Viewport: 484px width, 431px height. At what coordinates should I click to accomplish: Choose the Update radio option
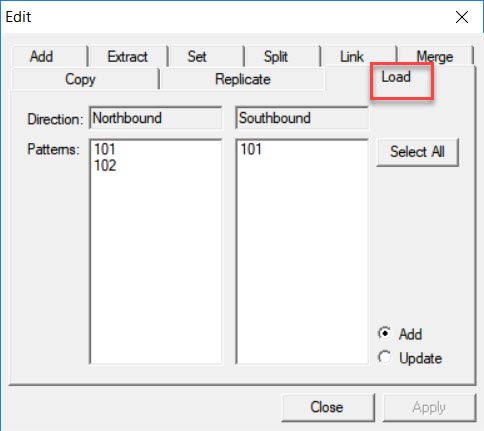[410, 358]
